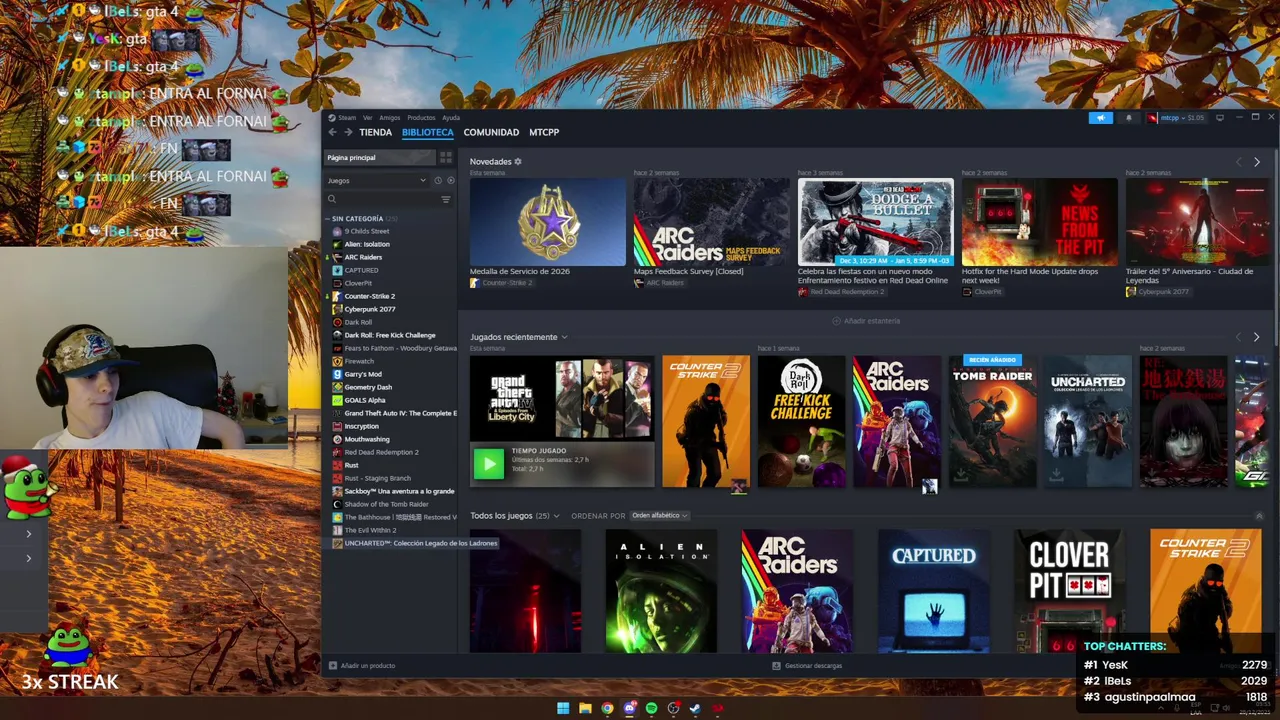
Task: Switch to the COMUNIDAD tab
Action: [491, 132]
